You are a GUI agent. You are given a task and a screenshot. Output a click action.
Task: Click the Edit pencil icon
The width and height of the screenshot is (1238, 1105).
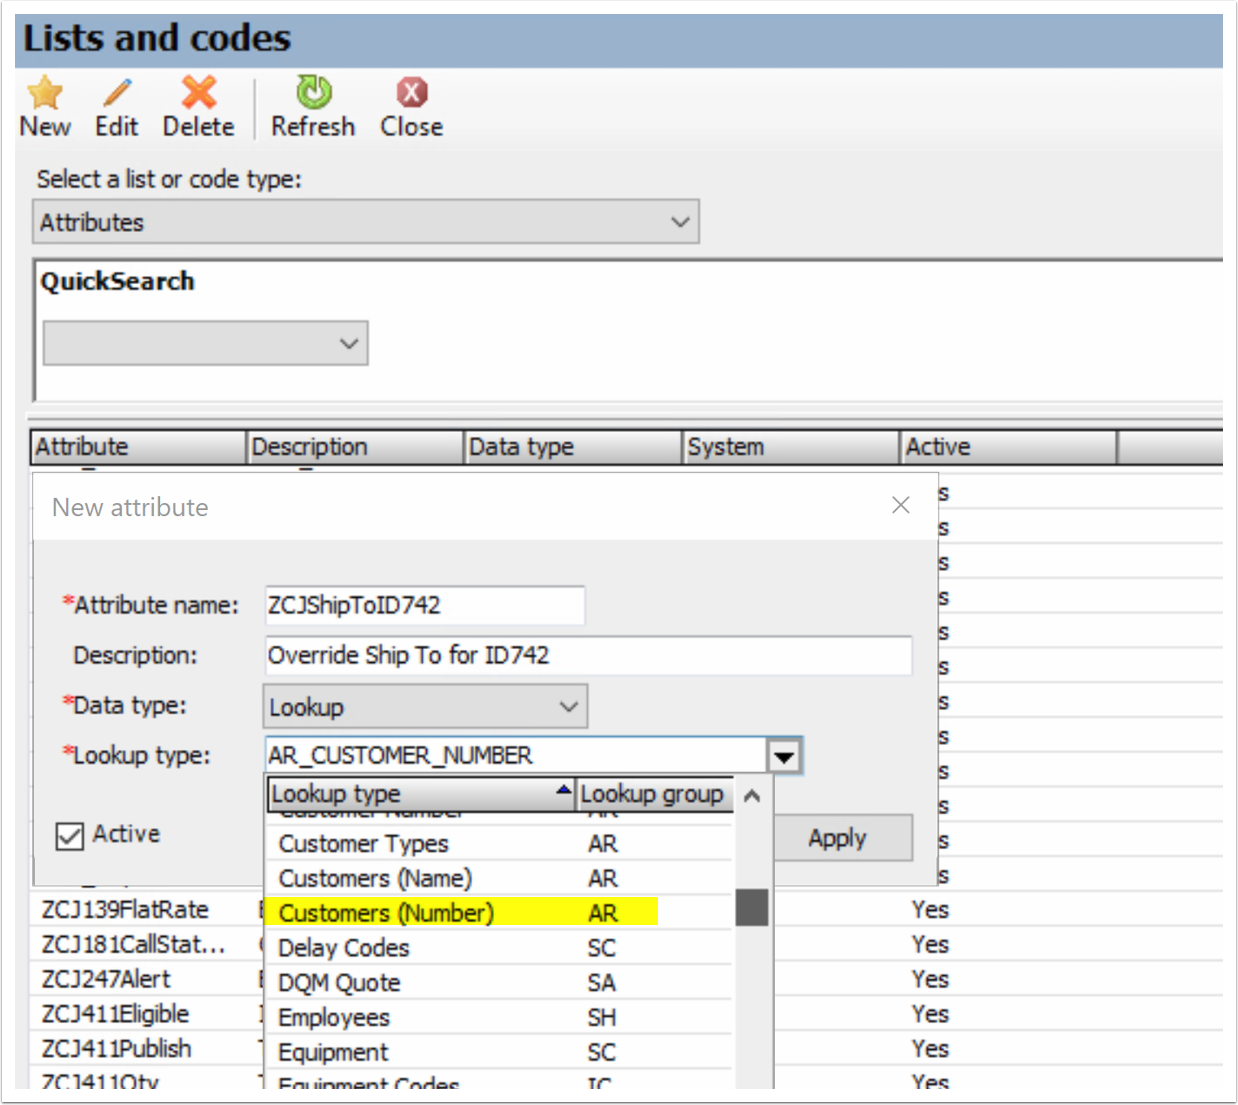117,93
